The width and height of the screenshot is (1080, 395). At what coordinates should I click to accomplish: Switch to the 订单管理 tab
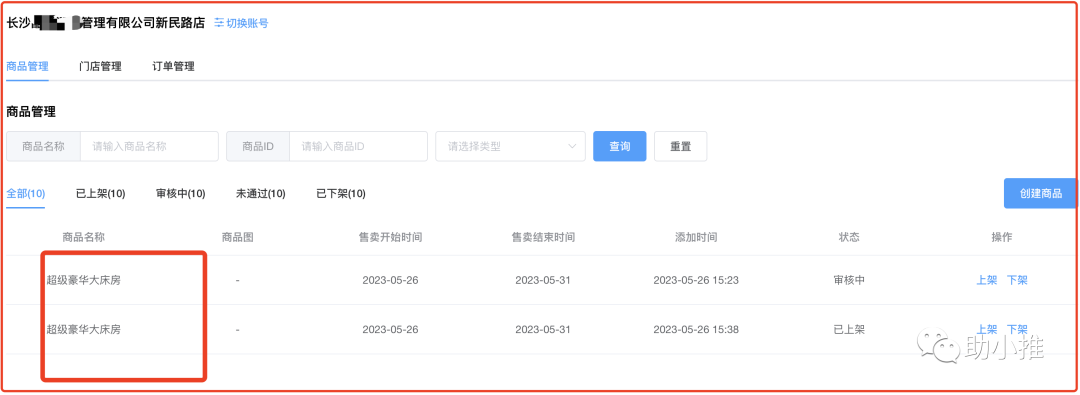[x=174, y=66]
